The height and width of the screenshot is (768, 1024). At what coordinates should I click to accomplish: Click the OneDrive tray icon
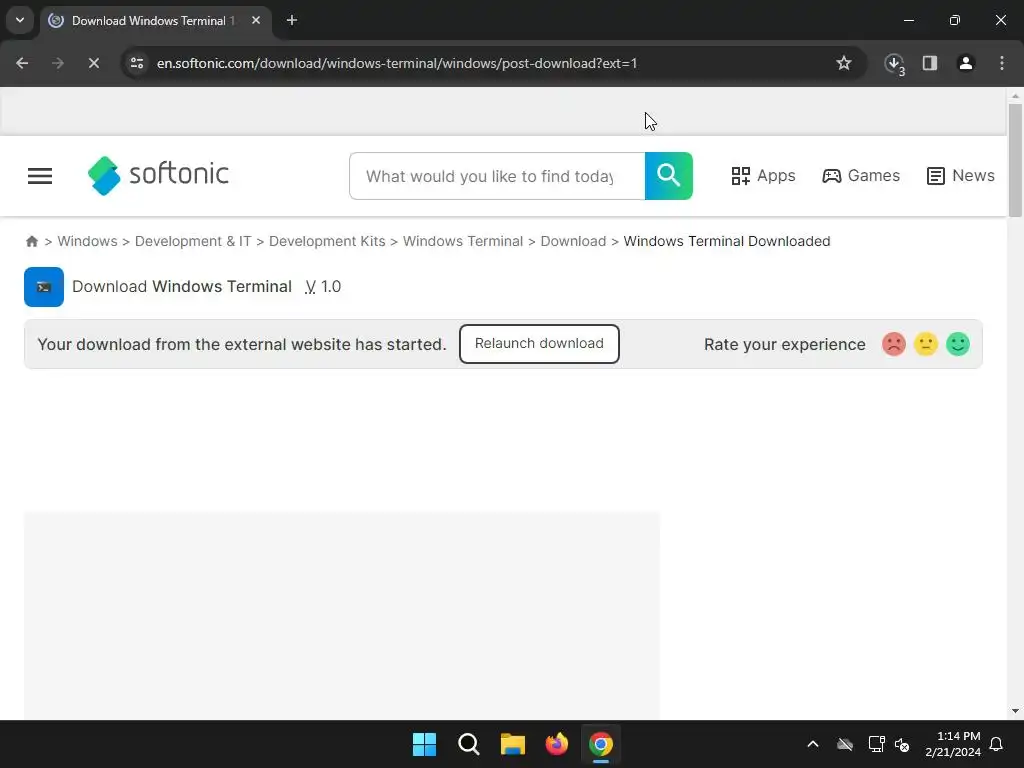(845, 744)
